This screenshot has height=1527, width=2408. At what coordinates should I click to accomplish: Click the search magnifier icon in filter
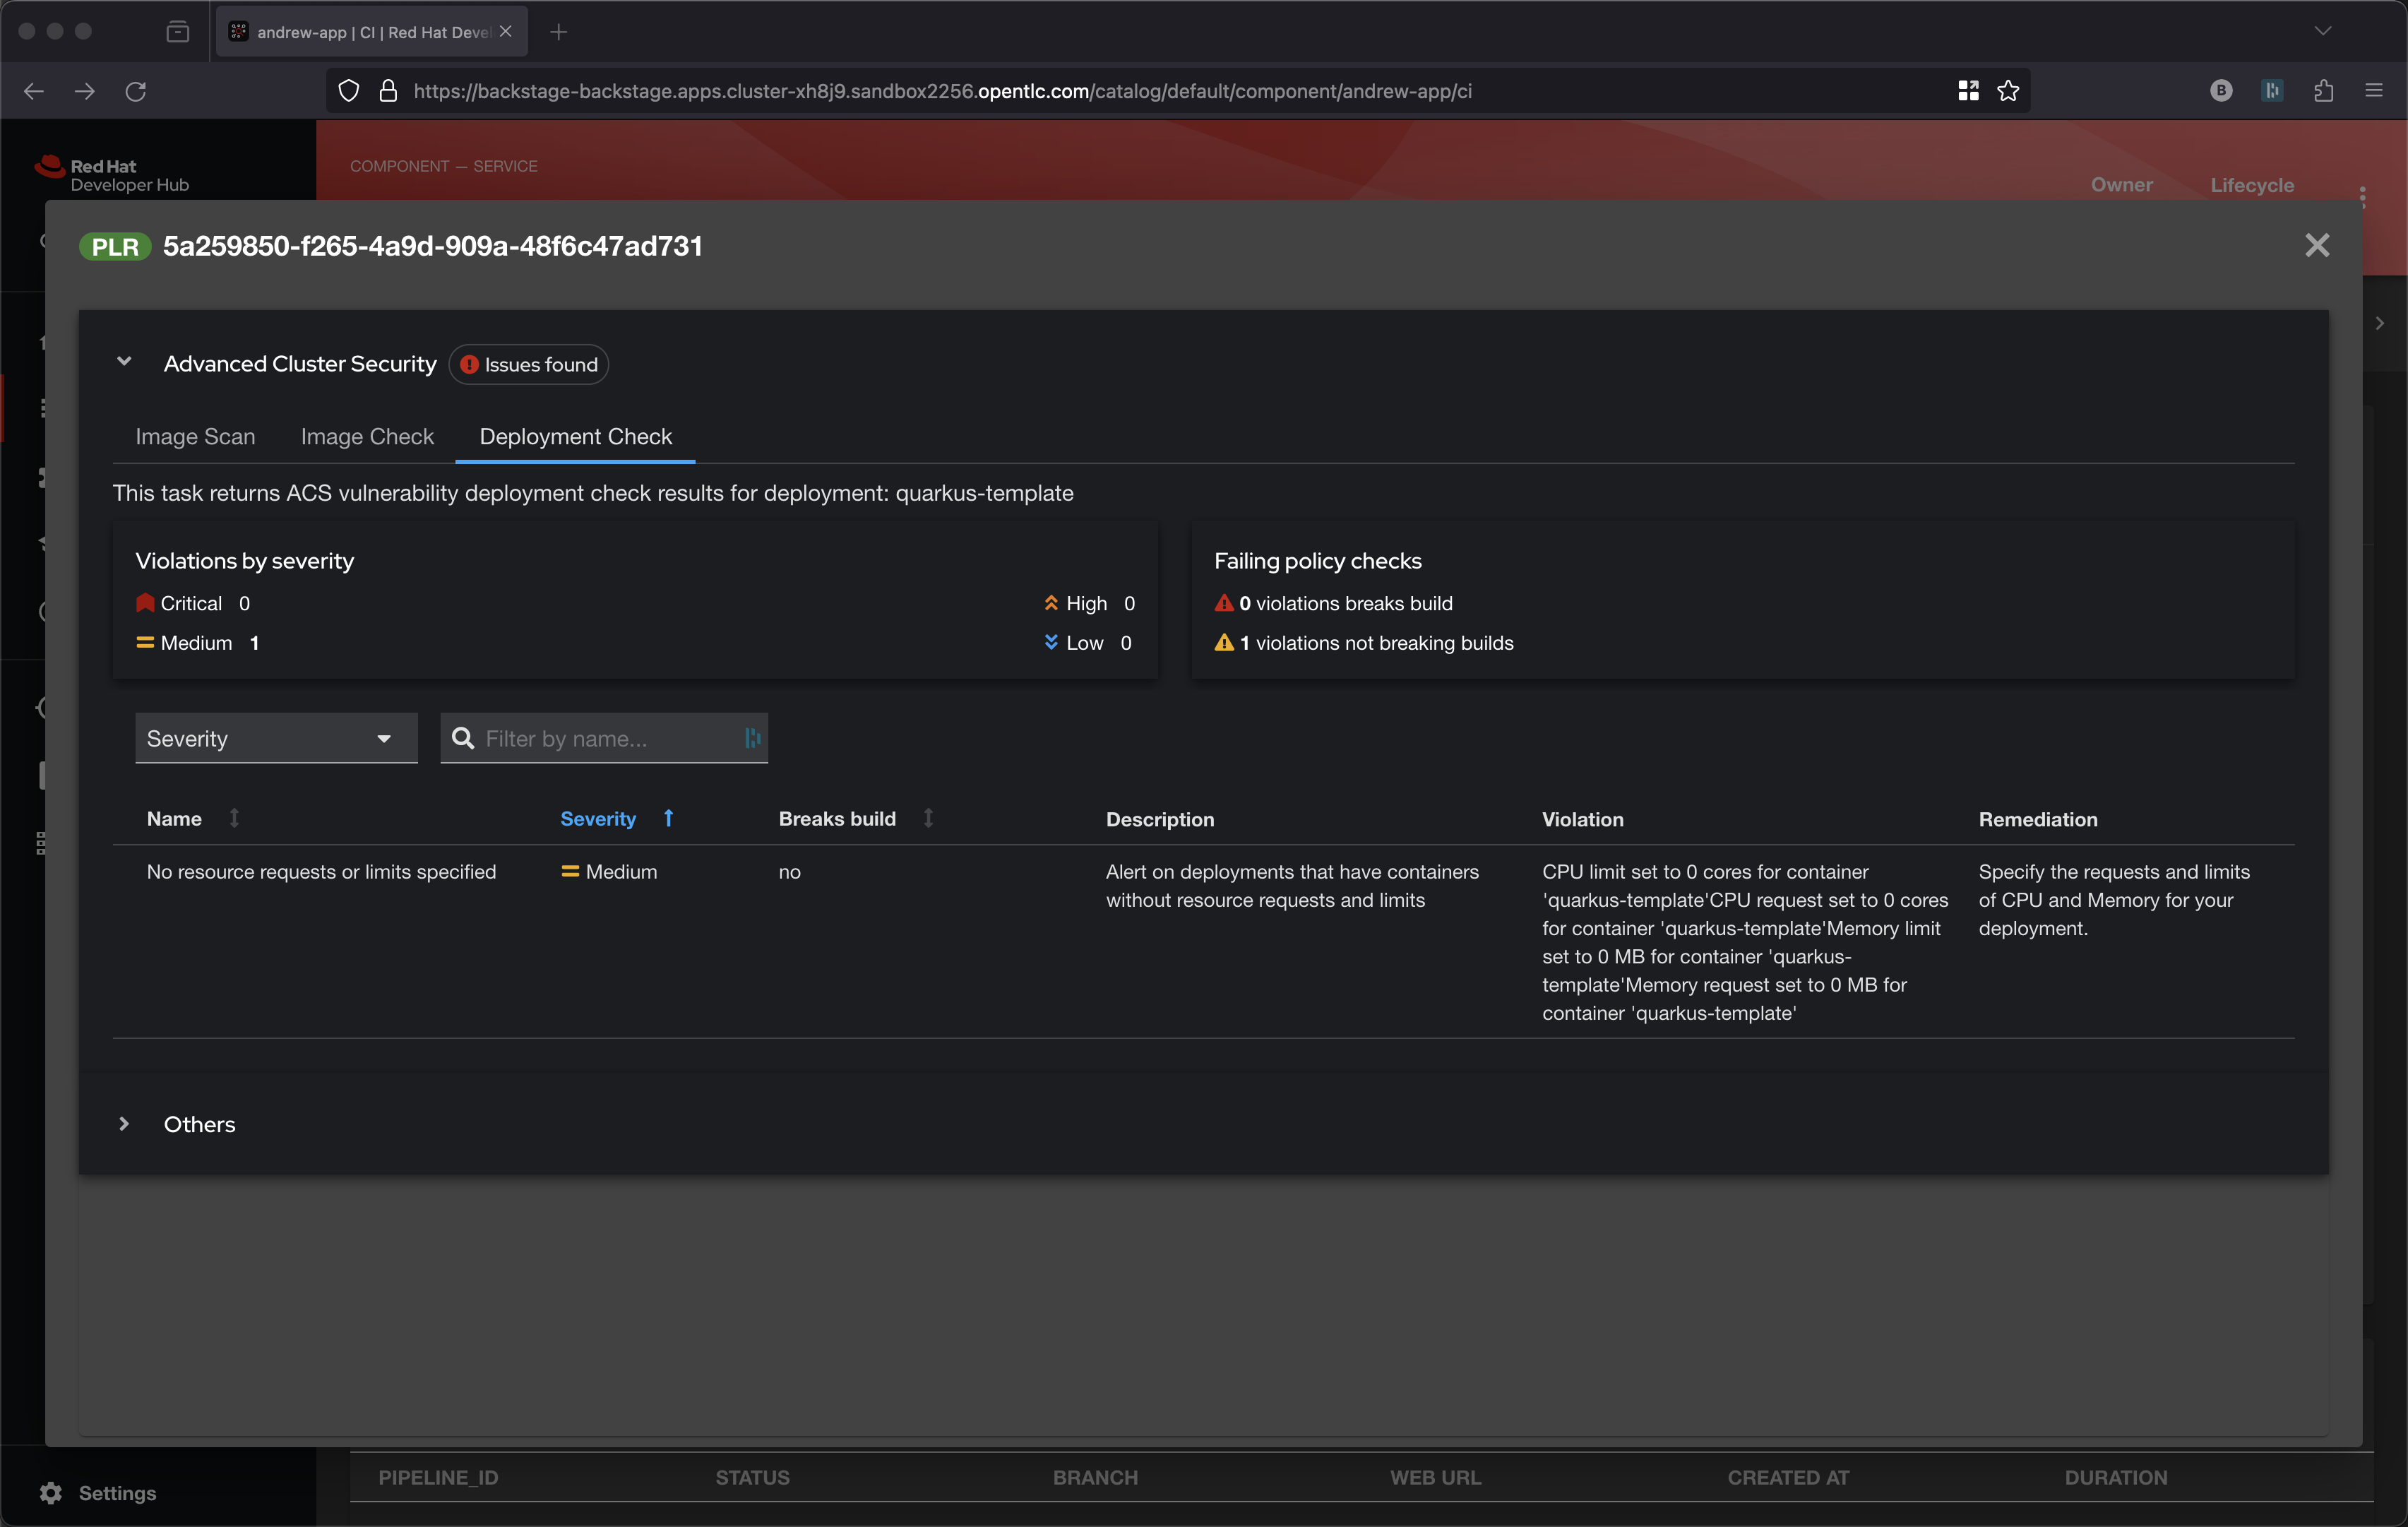click(x=463, y=738)
